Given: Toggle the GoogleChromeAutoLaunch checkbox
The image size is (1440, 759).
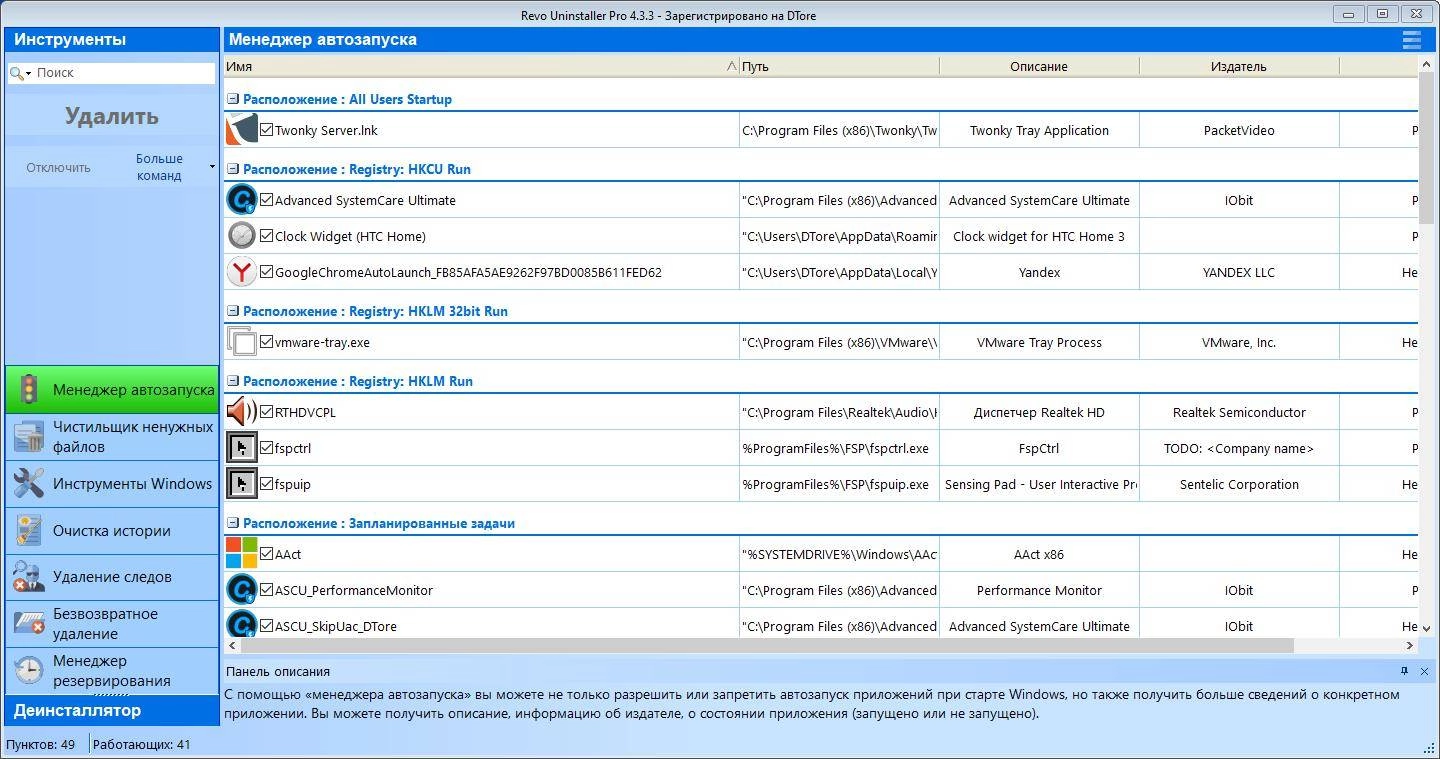Looking at the screenshot, I should tap(267, 272).
